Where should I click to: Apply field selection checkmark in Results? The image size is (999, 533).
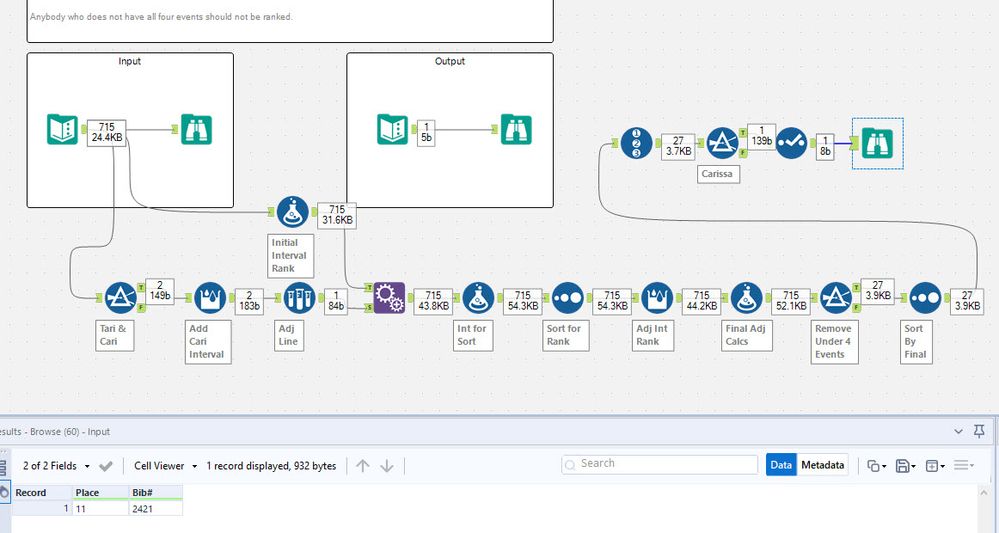click(106, 466)
